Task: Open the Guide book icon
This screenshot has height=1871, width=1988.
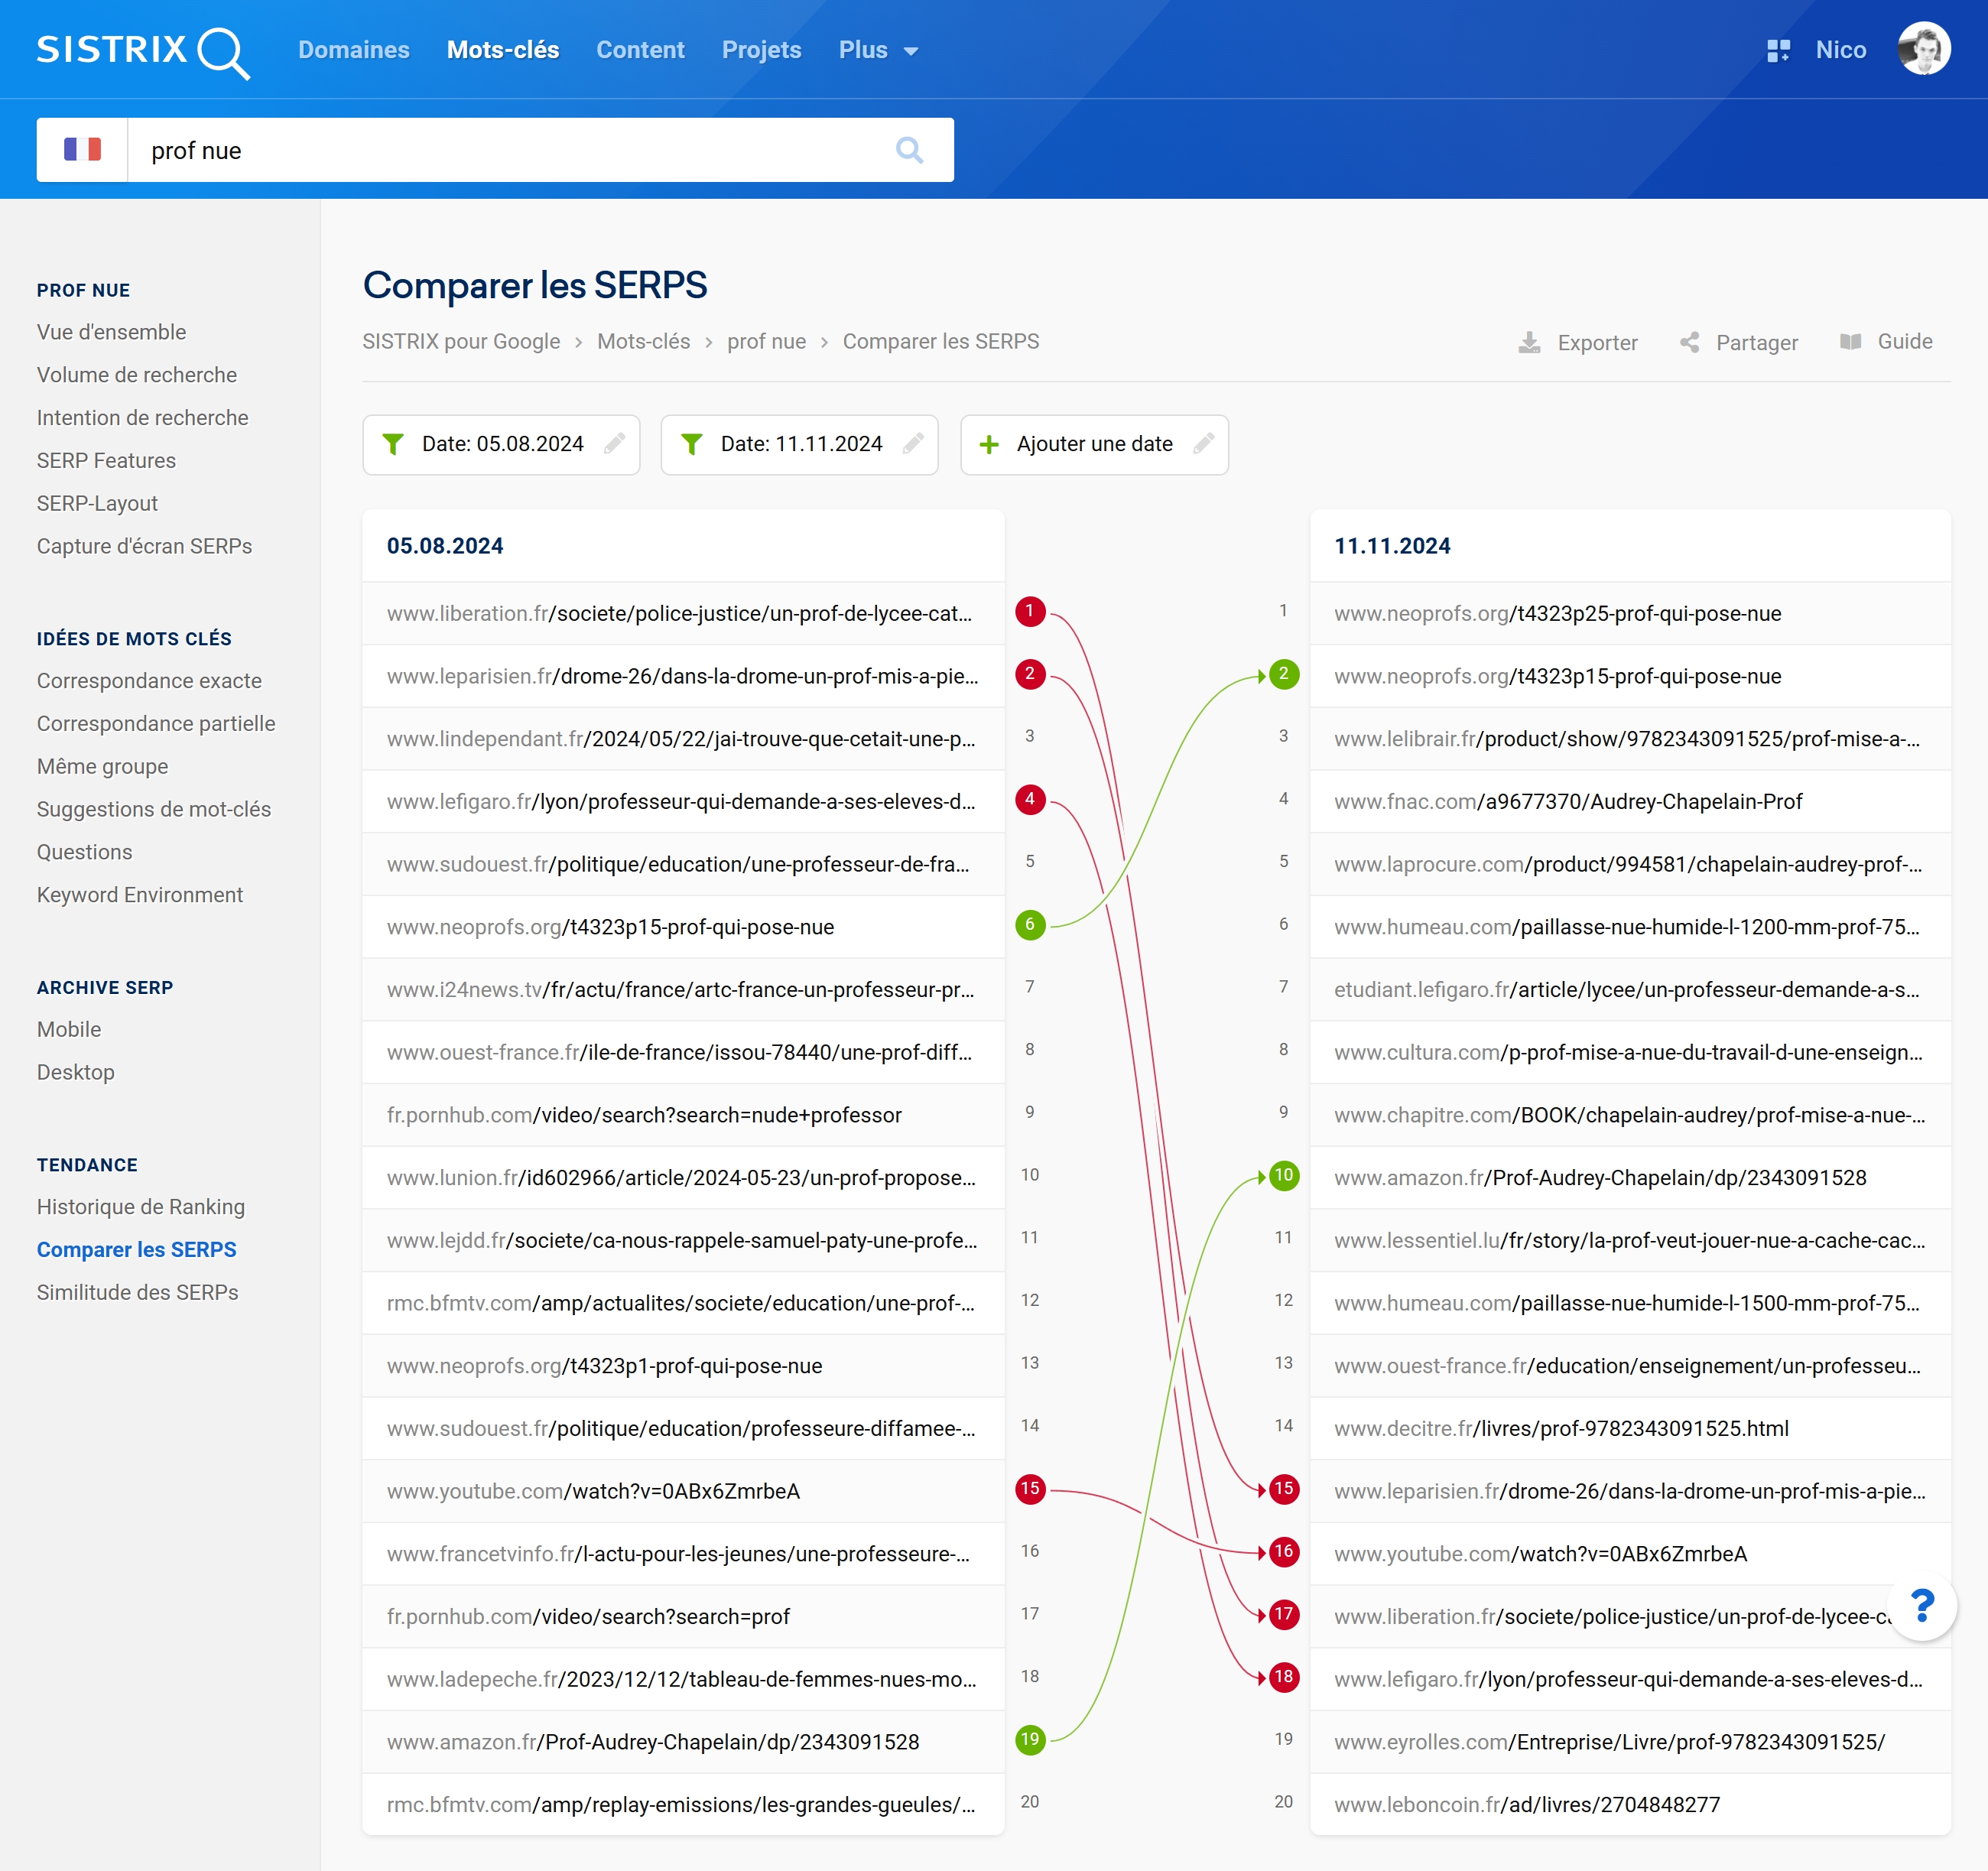Action: [x=1850, y=342]
